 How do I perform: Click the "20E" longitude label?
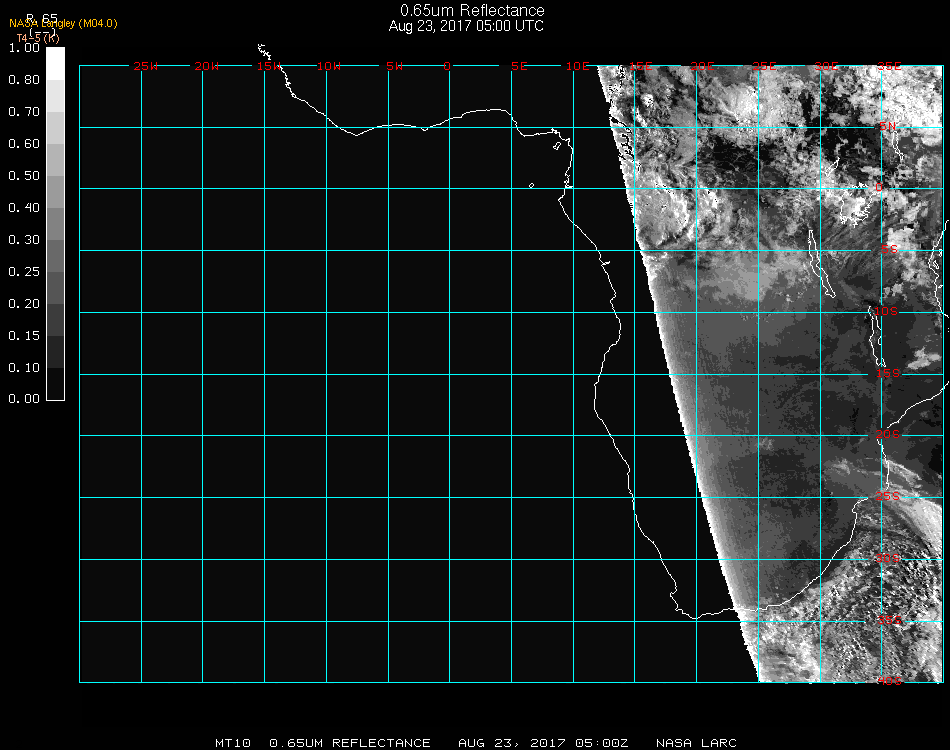[x=702, y=66]
